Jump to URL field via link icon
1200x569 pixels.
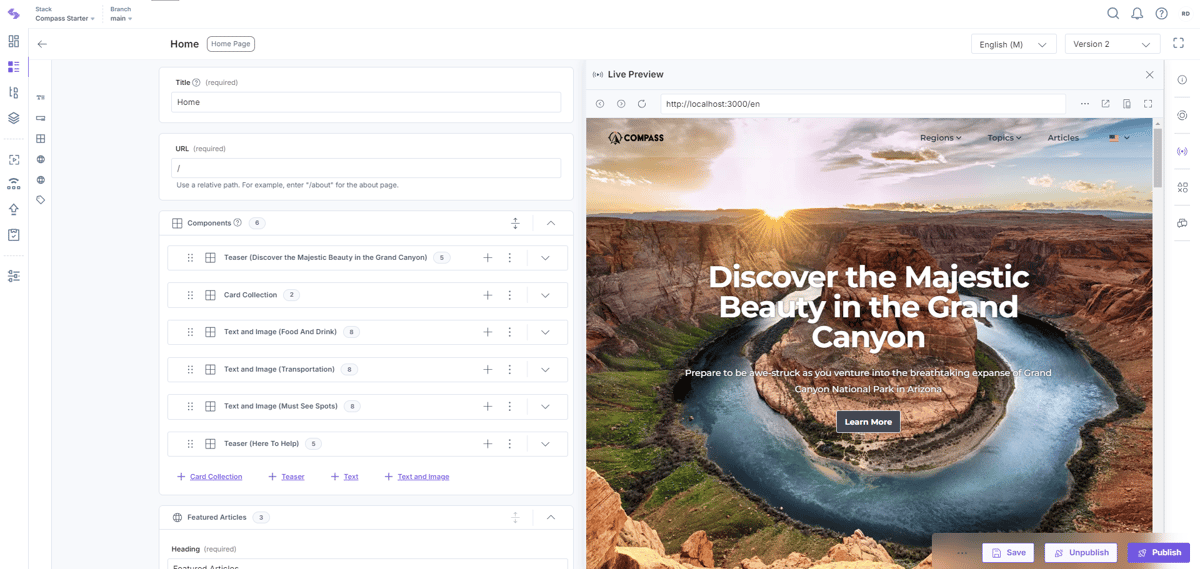tap(41, 118)
